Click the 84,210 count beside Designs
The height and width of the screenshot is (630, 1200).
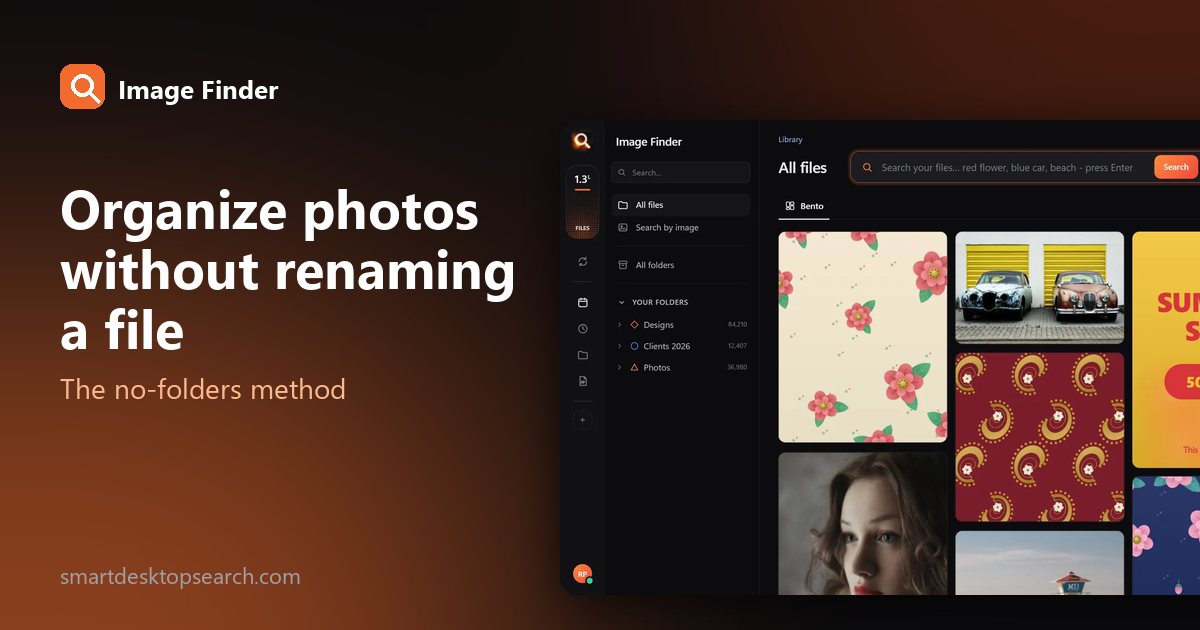coord(737,325)
